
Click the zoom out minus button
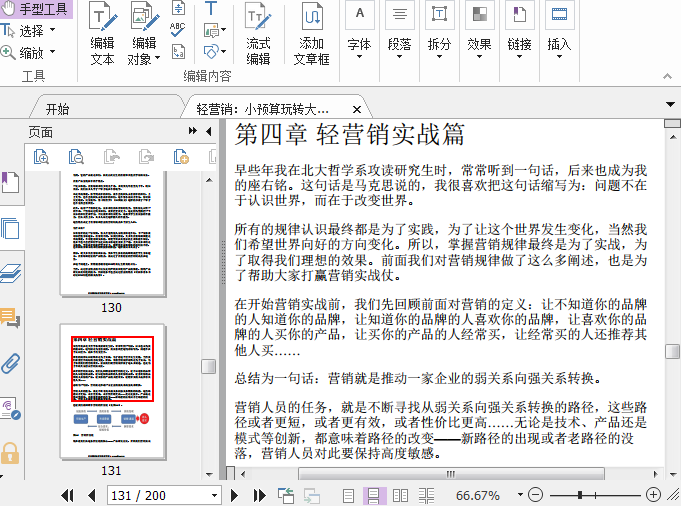(536, 495)
